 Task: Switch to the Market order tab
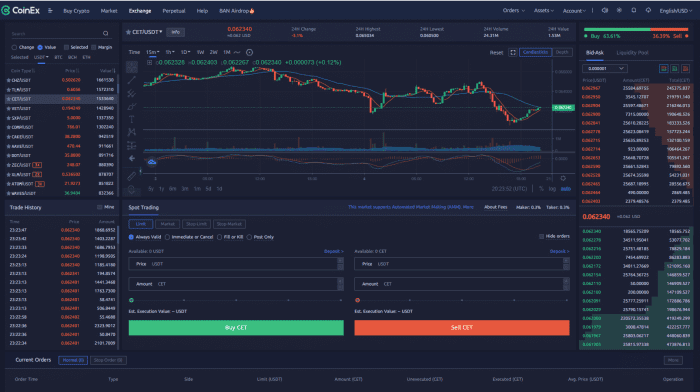click(167, 224)
